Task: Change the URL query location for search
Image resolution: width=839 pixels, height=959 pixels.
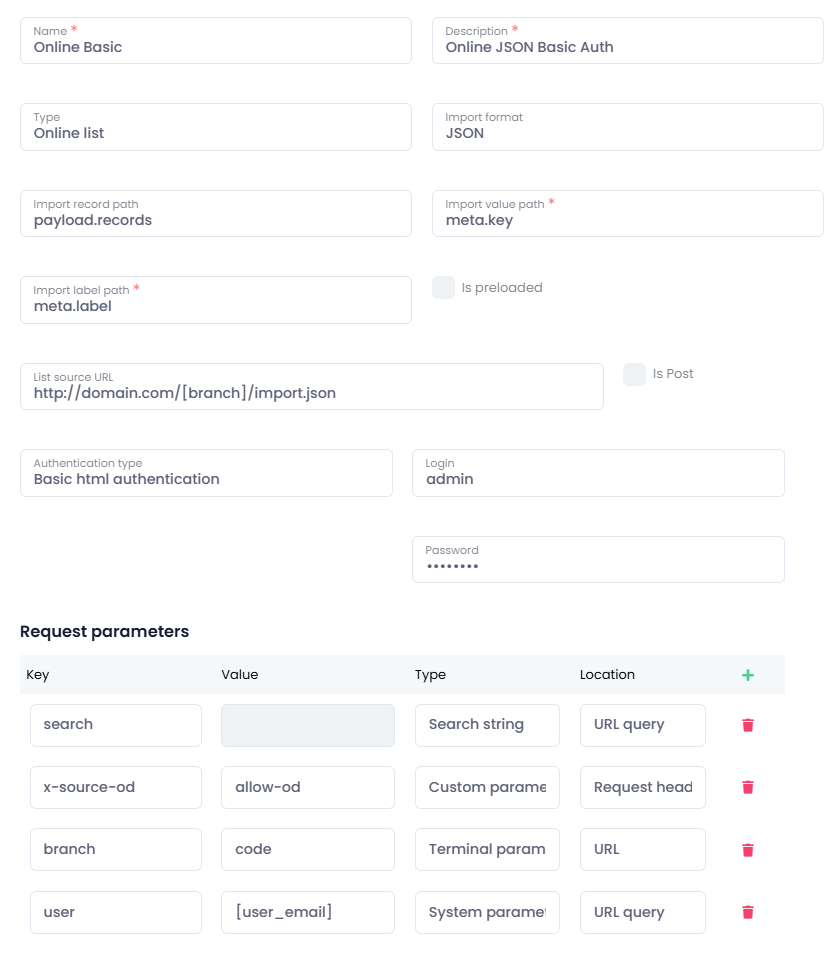Action: point(642,725)
